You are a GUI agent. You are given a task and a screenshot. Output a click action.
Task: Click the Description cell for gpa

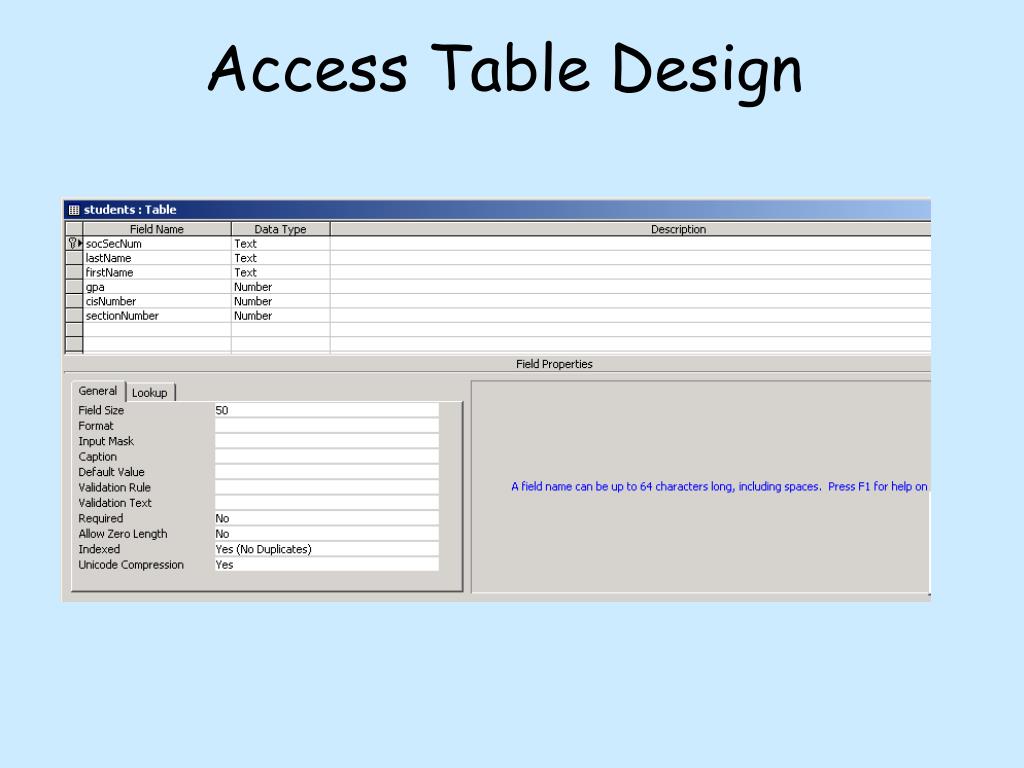[x=631, y=287]
